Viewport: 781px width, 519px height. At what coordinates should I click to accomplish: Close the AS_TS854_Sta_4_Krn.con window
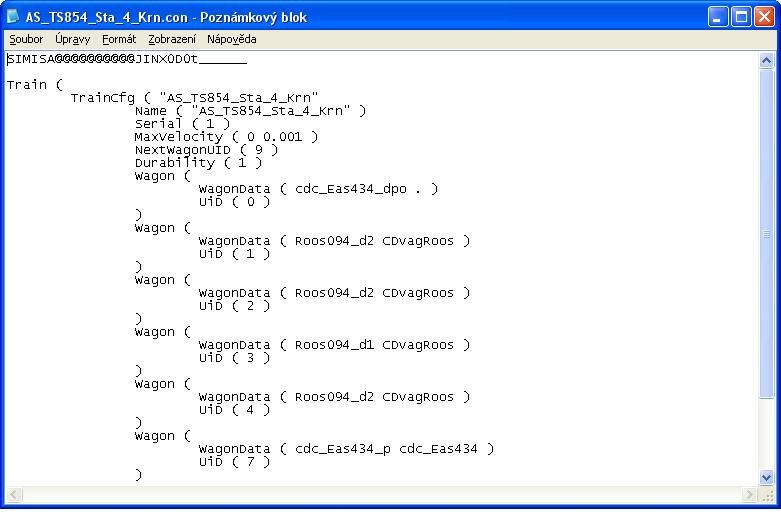click(764, 17)
